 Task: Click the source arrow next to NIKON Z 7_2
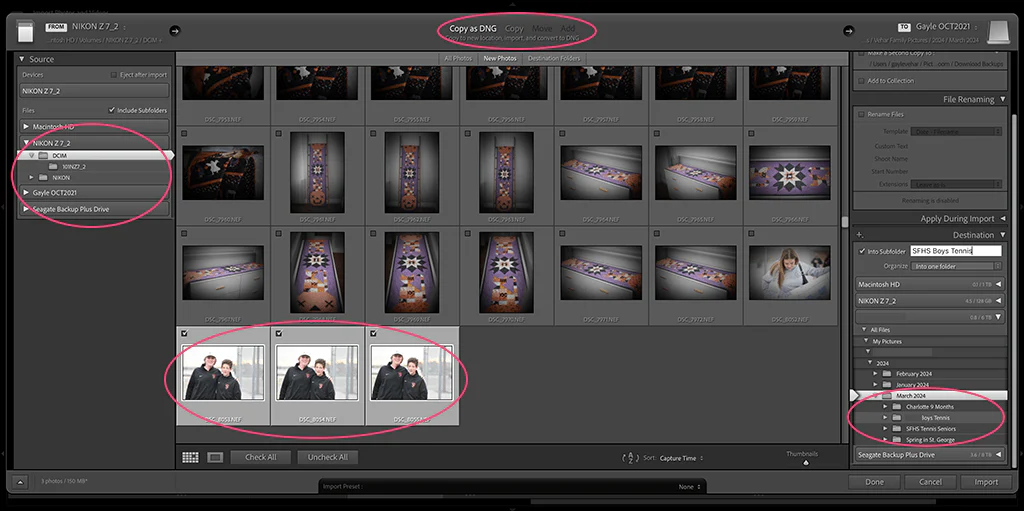point(174,30)
